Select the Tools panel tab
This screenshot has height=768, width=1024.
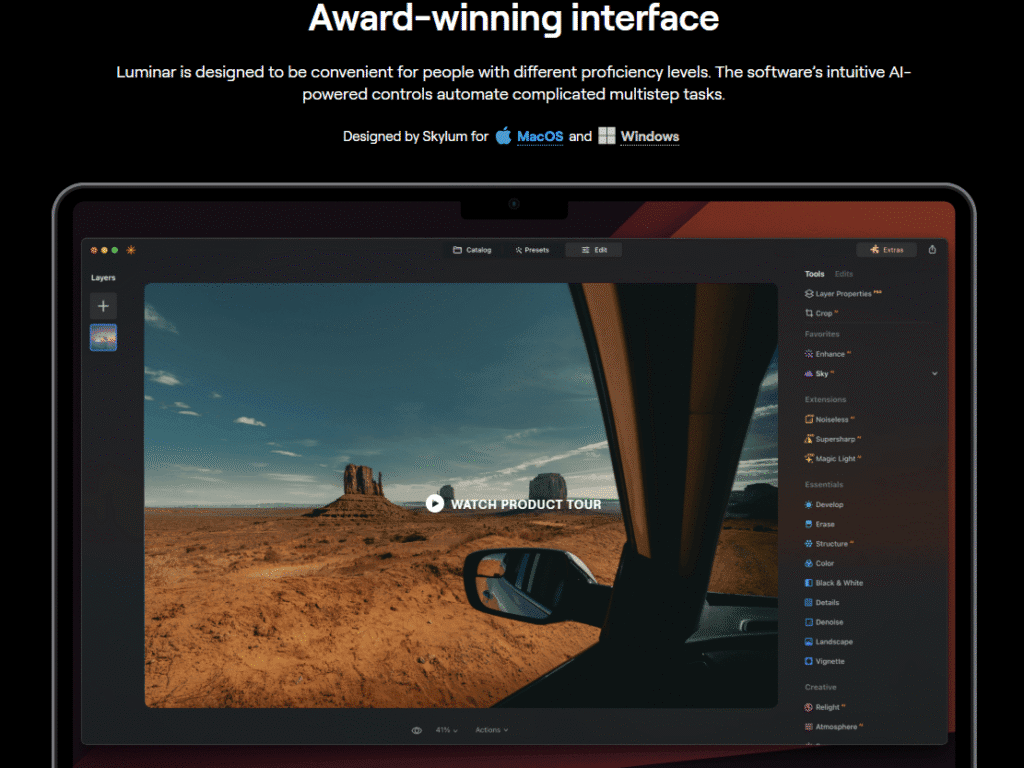tap(814, 274)
